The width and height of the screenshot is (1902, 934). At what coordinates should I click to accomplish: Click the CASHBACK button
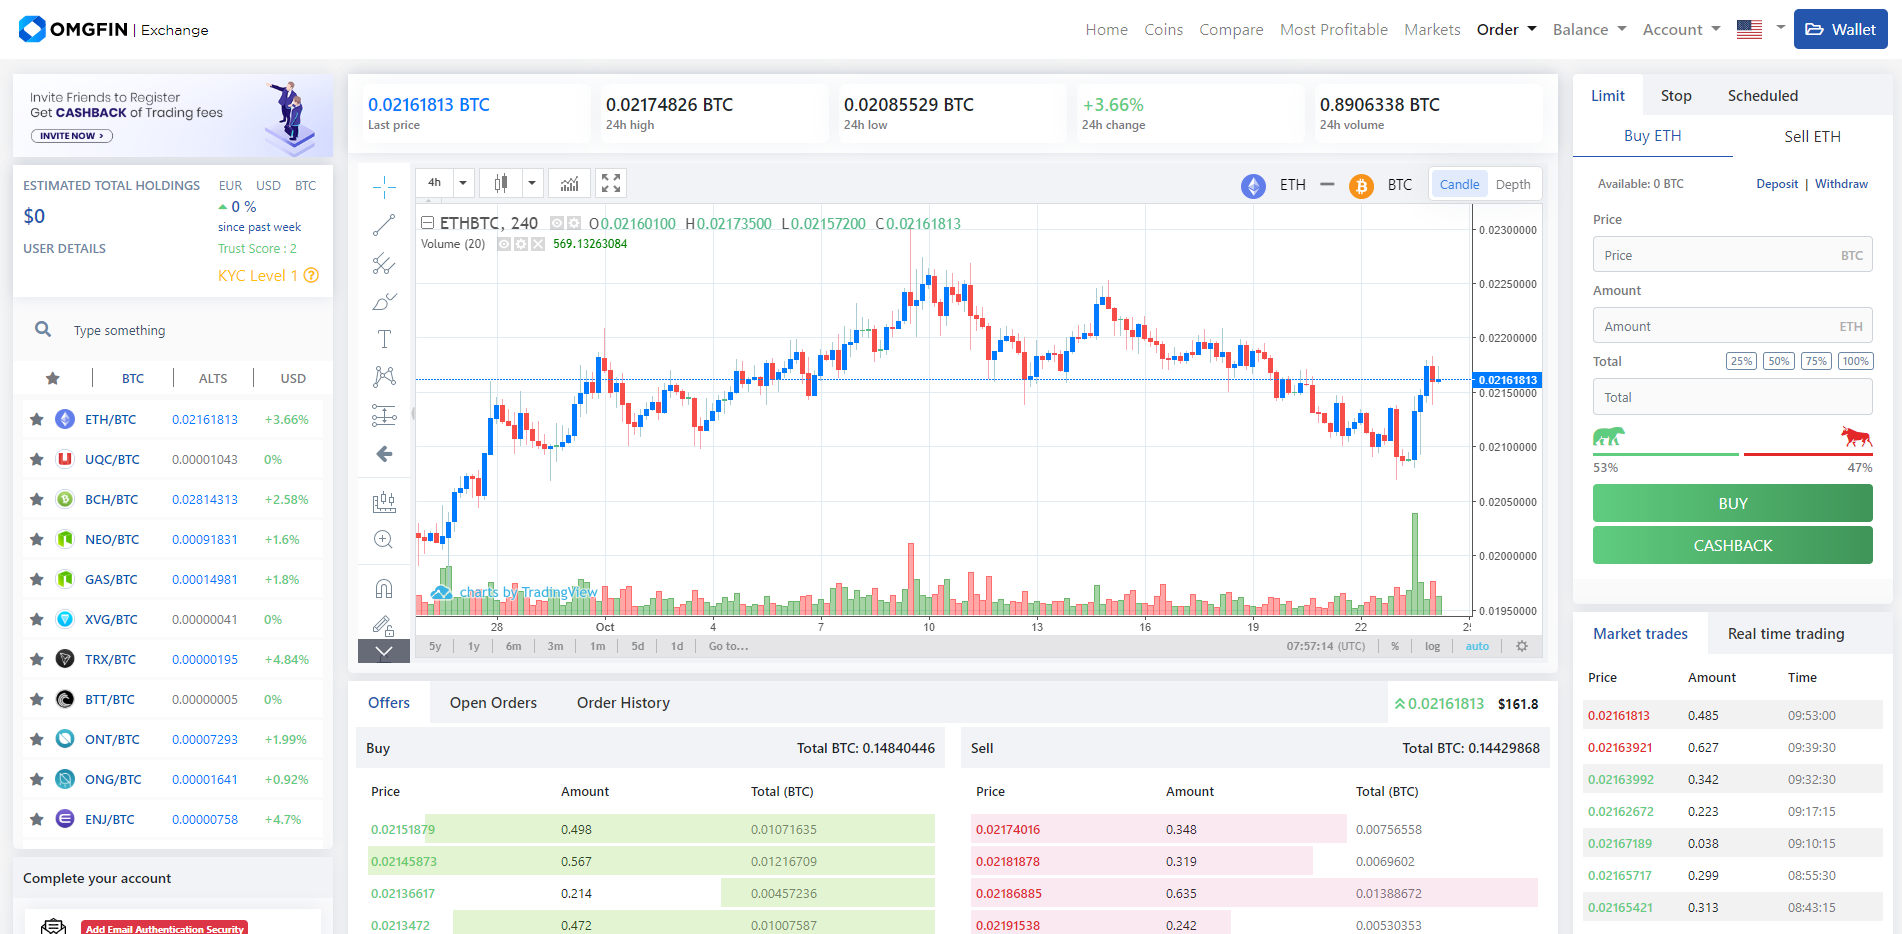pos(1732,545)
